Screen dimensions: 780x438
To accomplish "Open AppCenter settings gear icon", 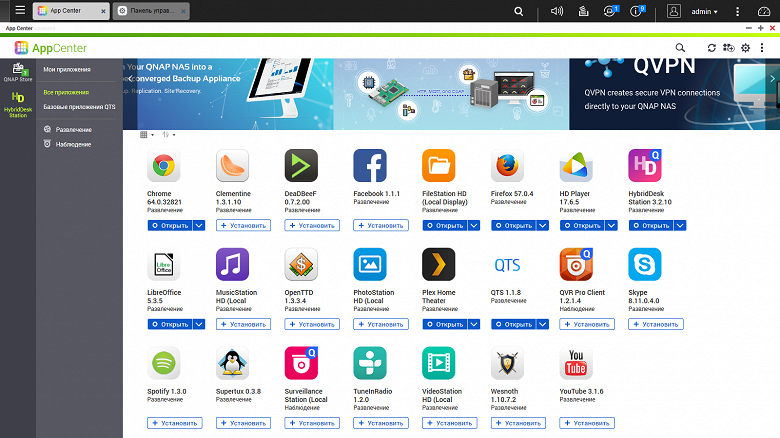I will (x=745, y=48).
